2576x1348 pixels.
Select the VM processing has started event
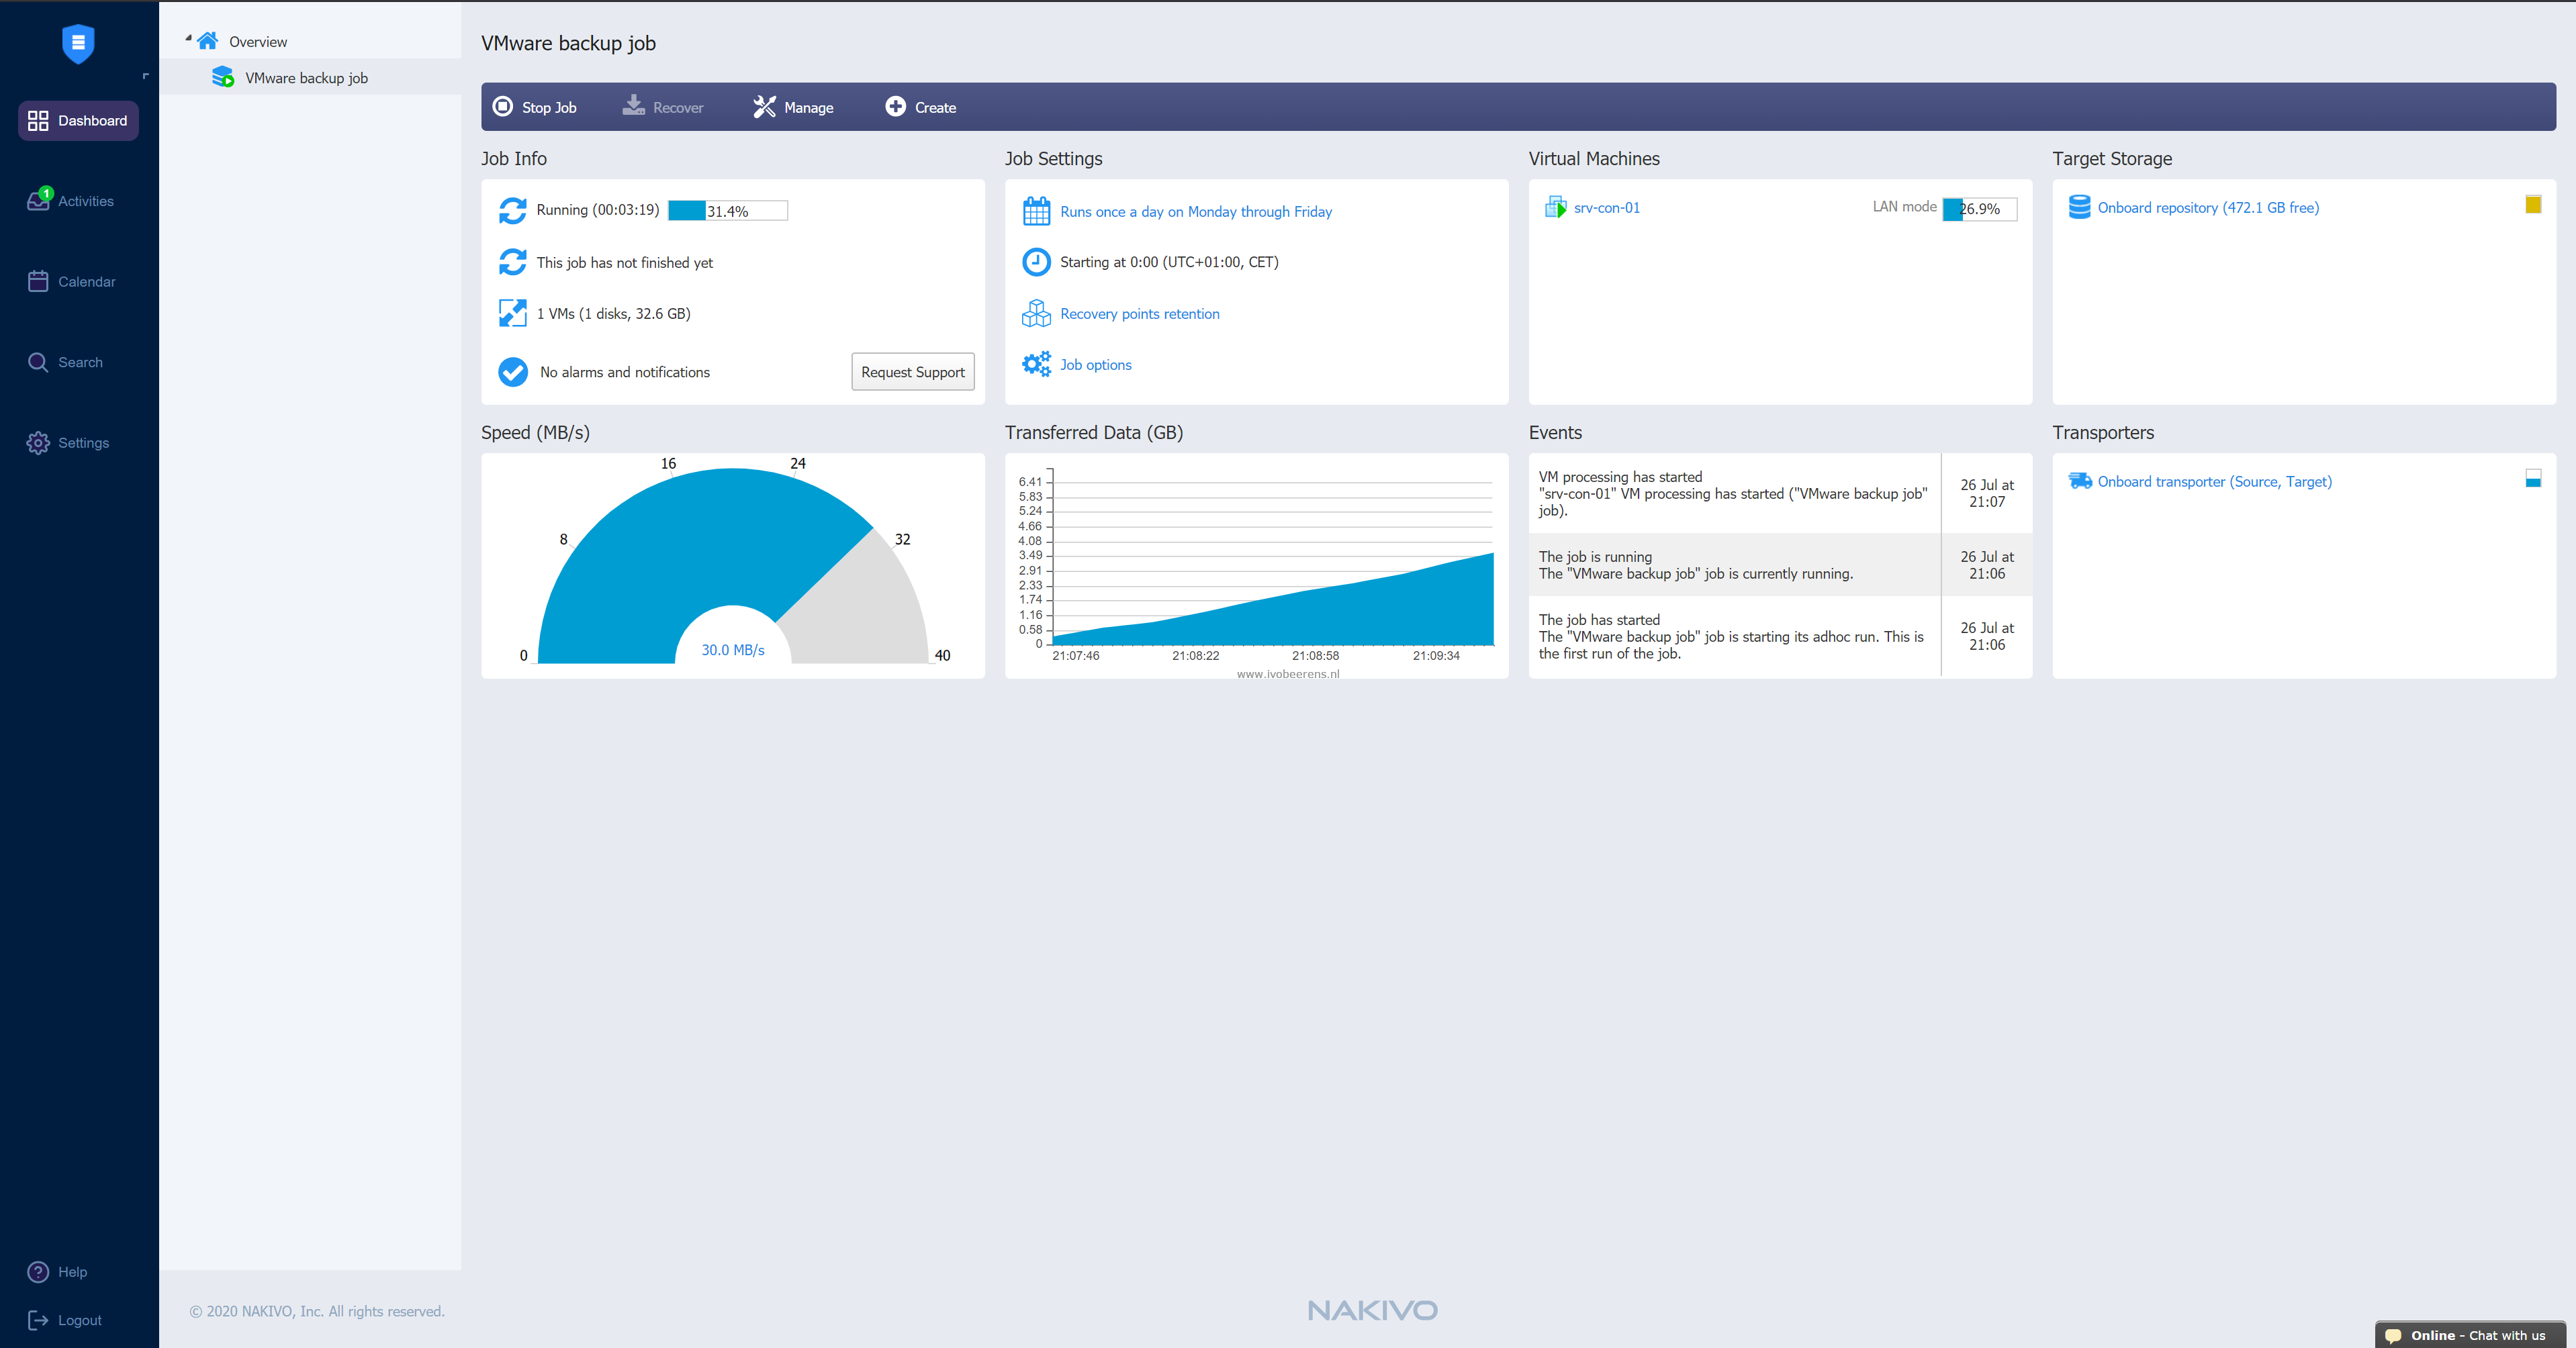1780,494
